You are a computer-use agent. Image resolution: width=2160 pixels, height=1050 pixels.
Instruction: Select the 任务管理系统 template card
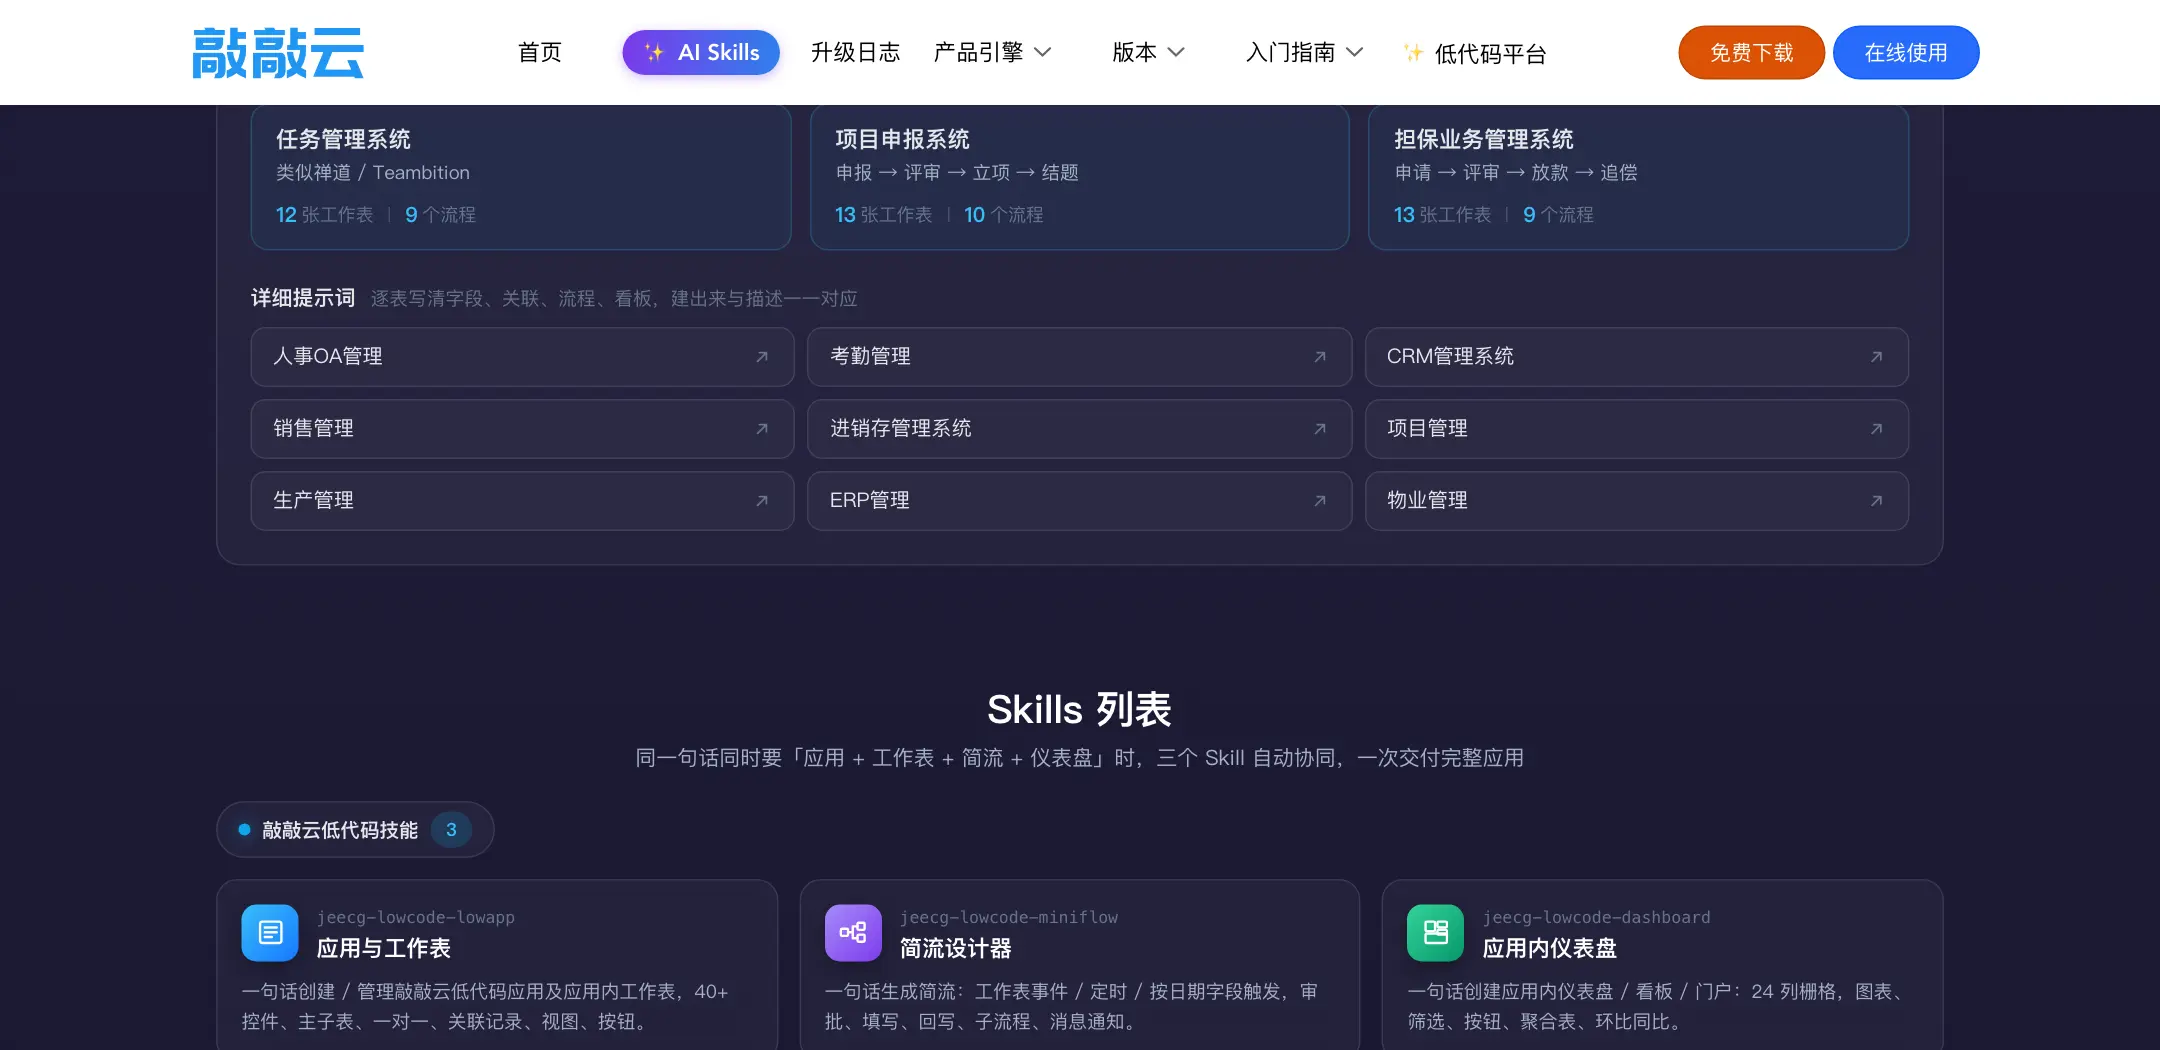pos(521,177)
